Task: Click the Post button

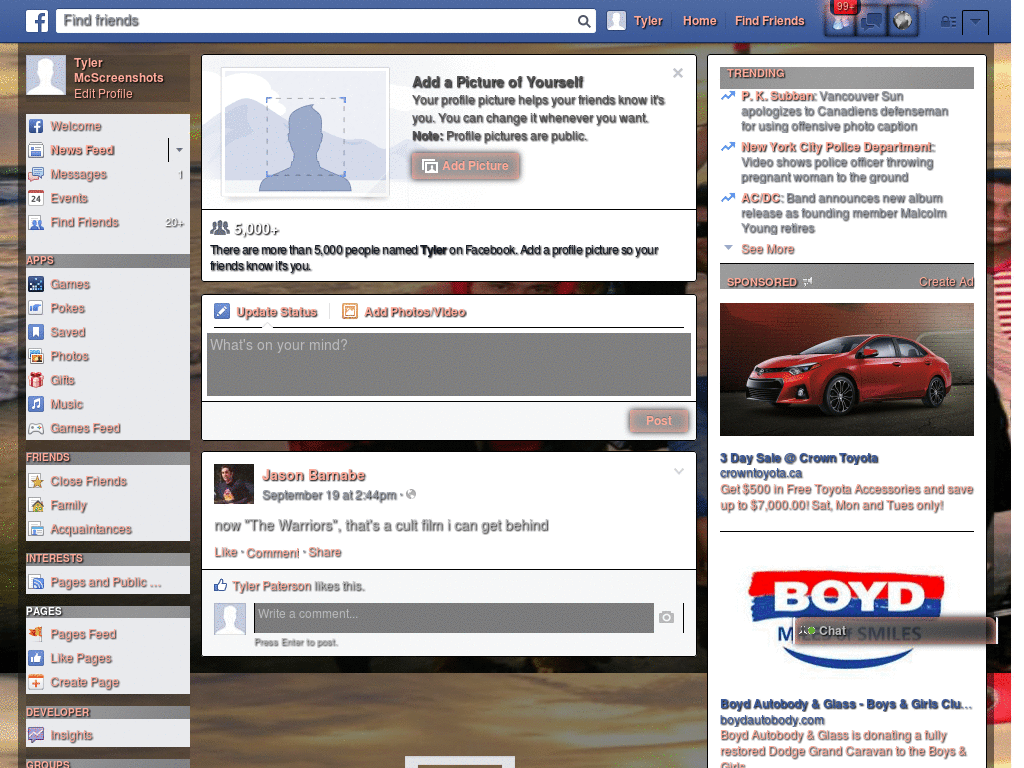Action: (659, 421)
